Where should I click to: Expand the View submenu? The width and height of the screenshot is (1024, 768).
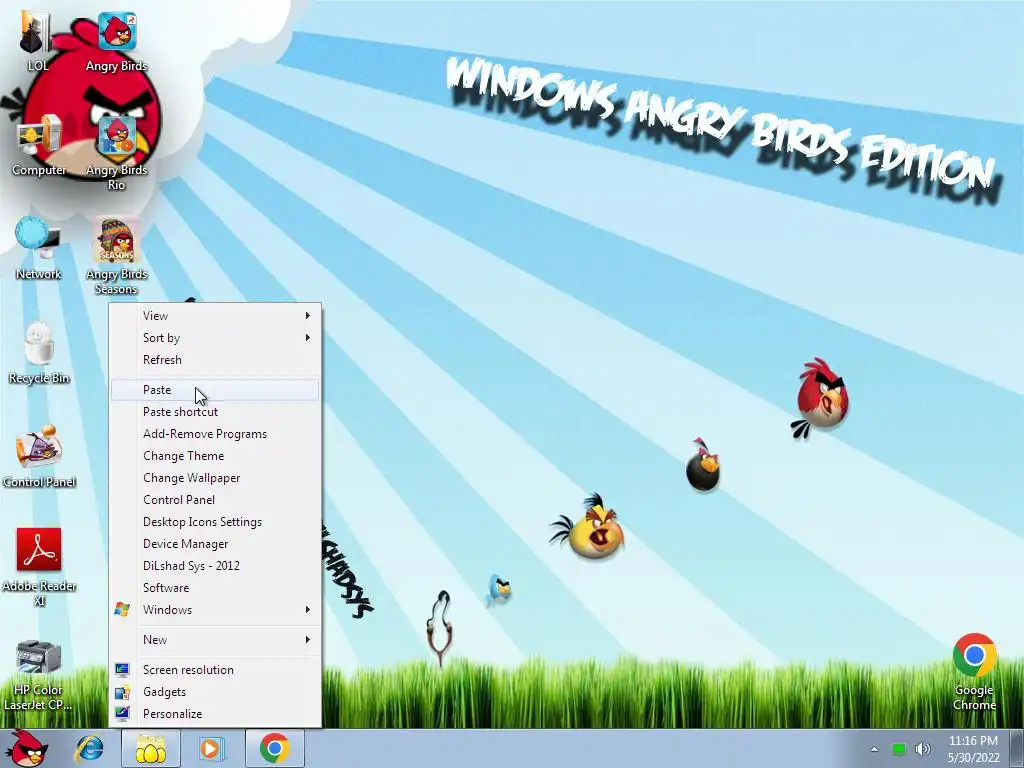coord(215,315)
